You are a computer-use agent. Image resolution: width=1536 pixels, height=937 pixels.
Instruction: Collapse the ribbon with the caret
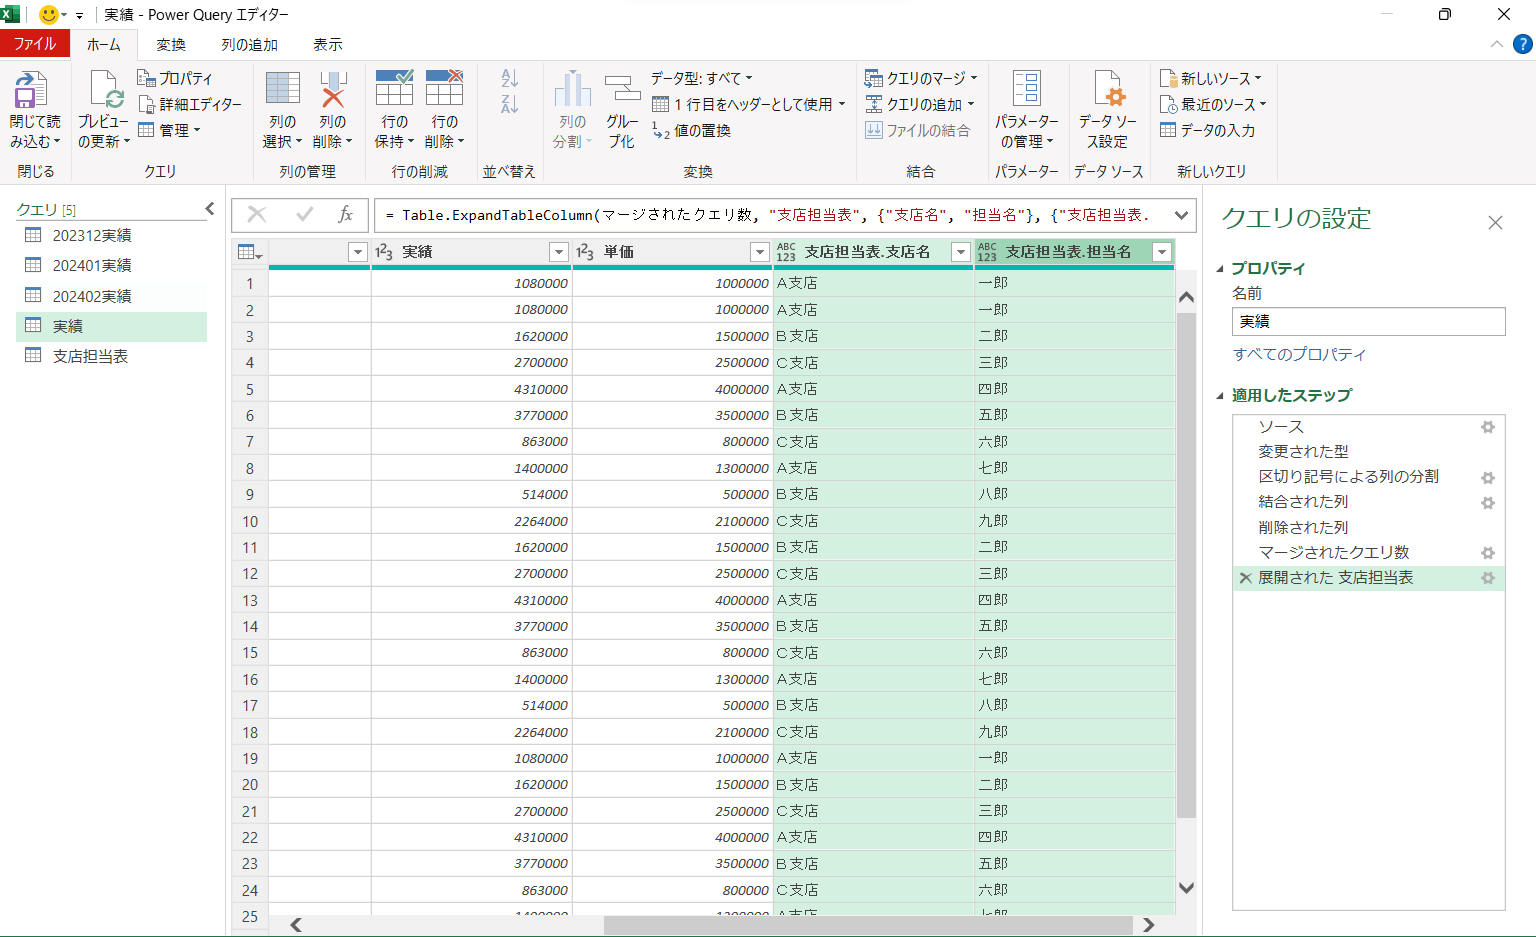(1496, 44)
